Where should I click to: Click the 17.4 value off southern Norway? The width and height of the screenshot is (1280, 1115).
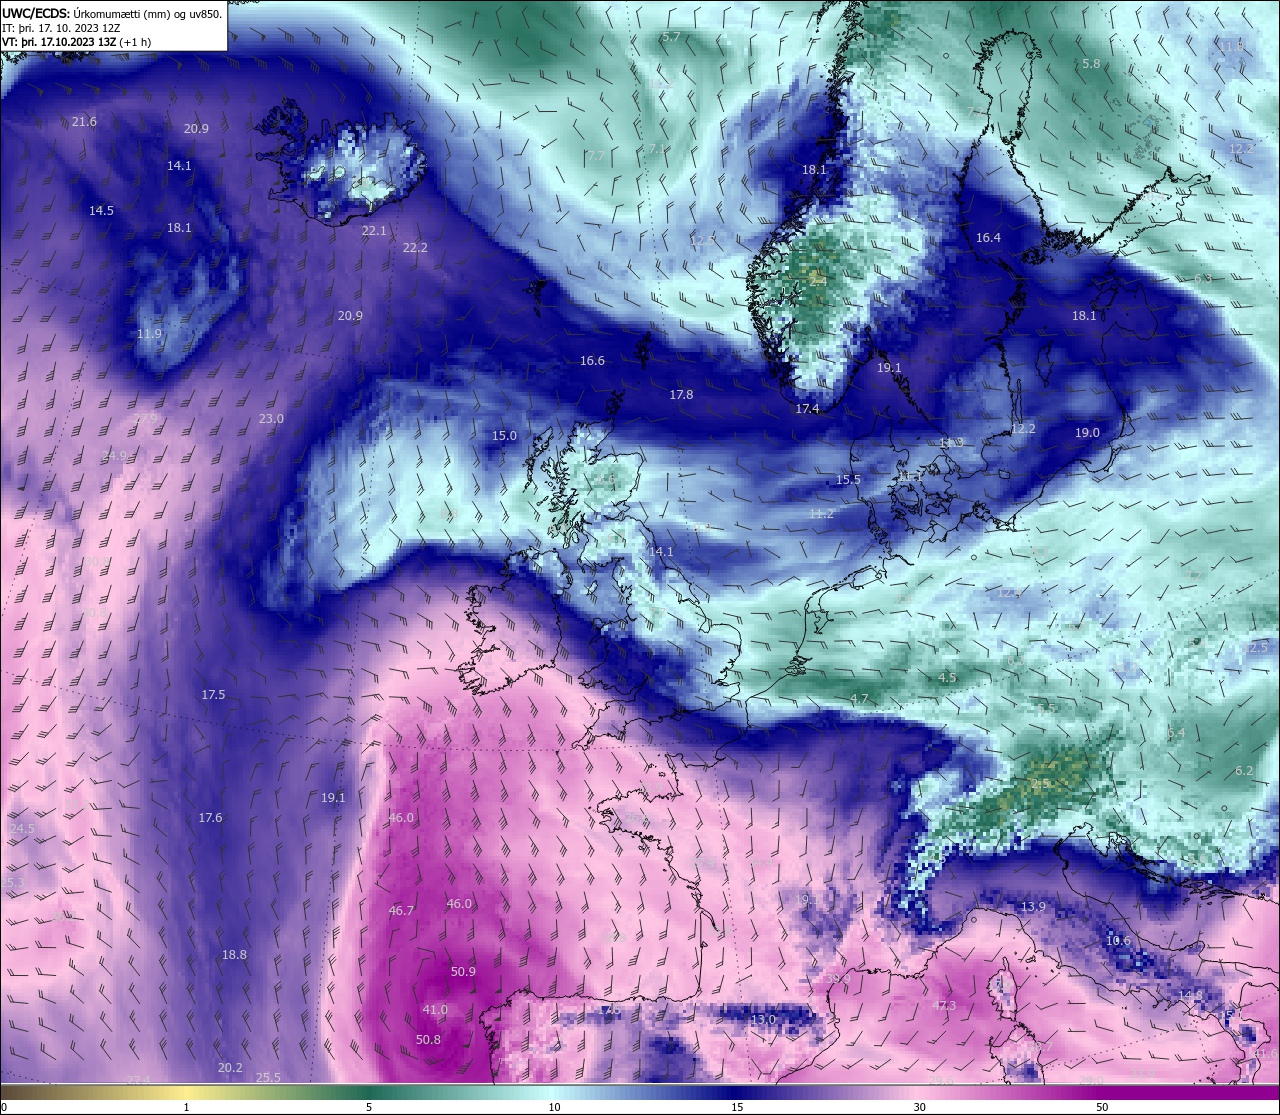pyautogui.click(x=807, y=409)
